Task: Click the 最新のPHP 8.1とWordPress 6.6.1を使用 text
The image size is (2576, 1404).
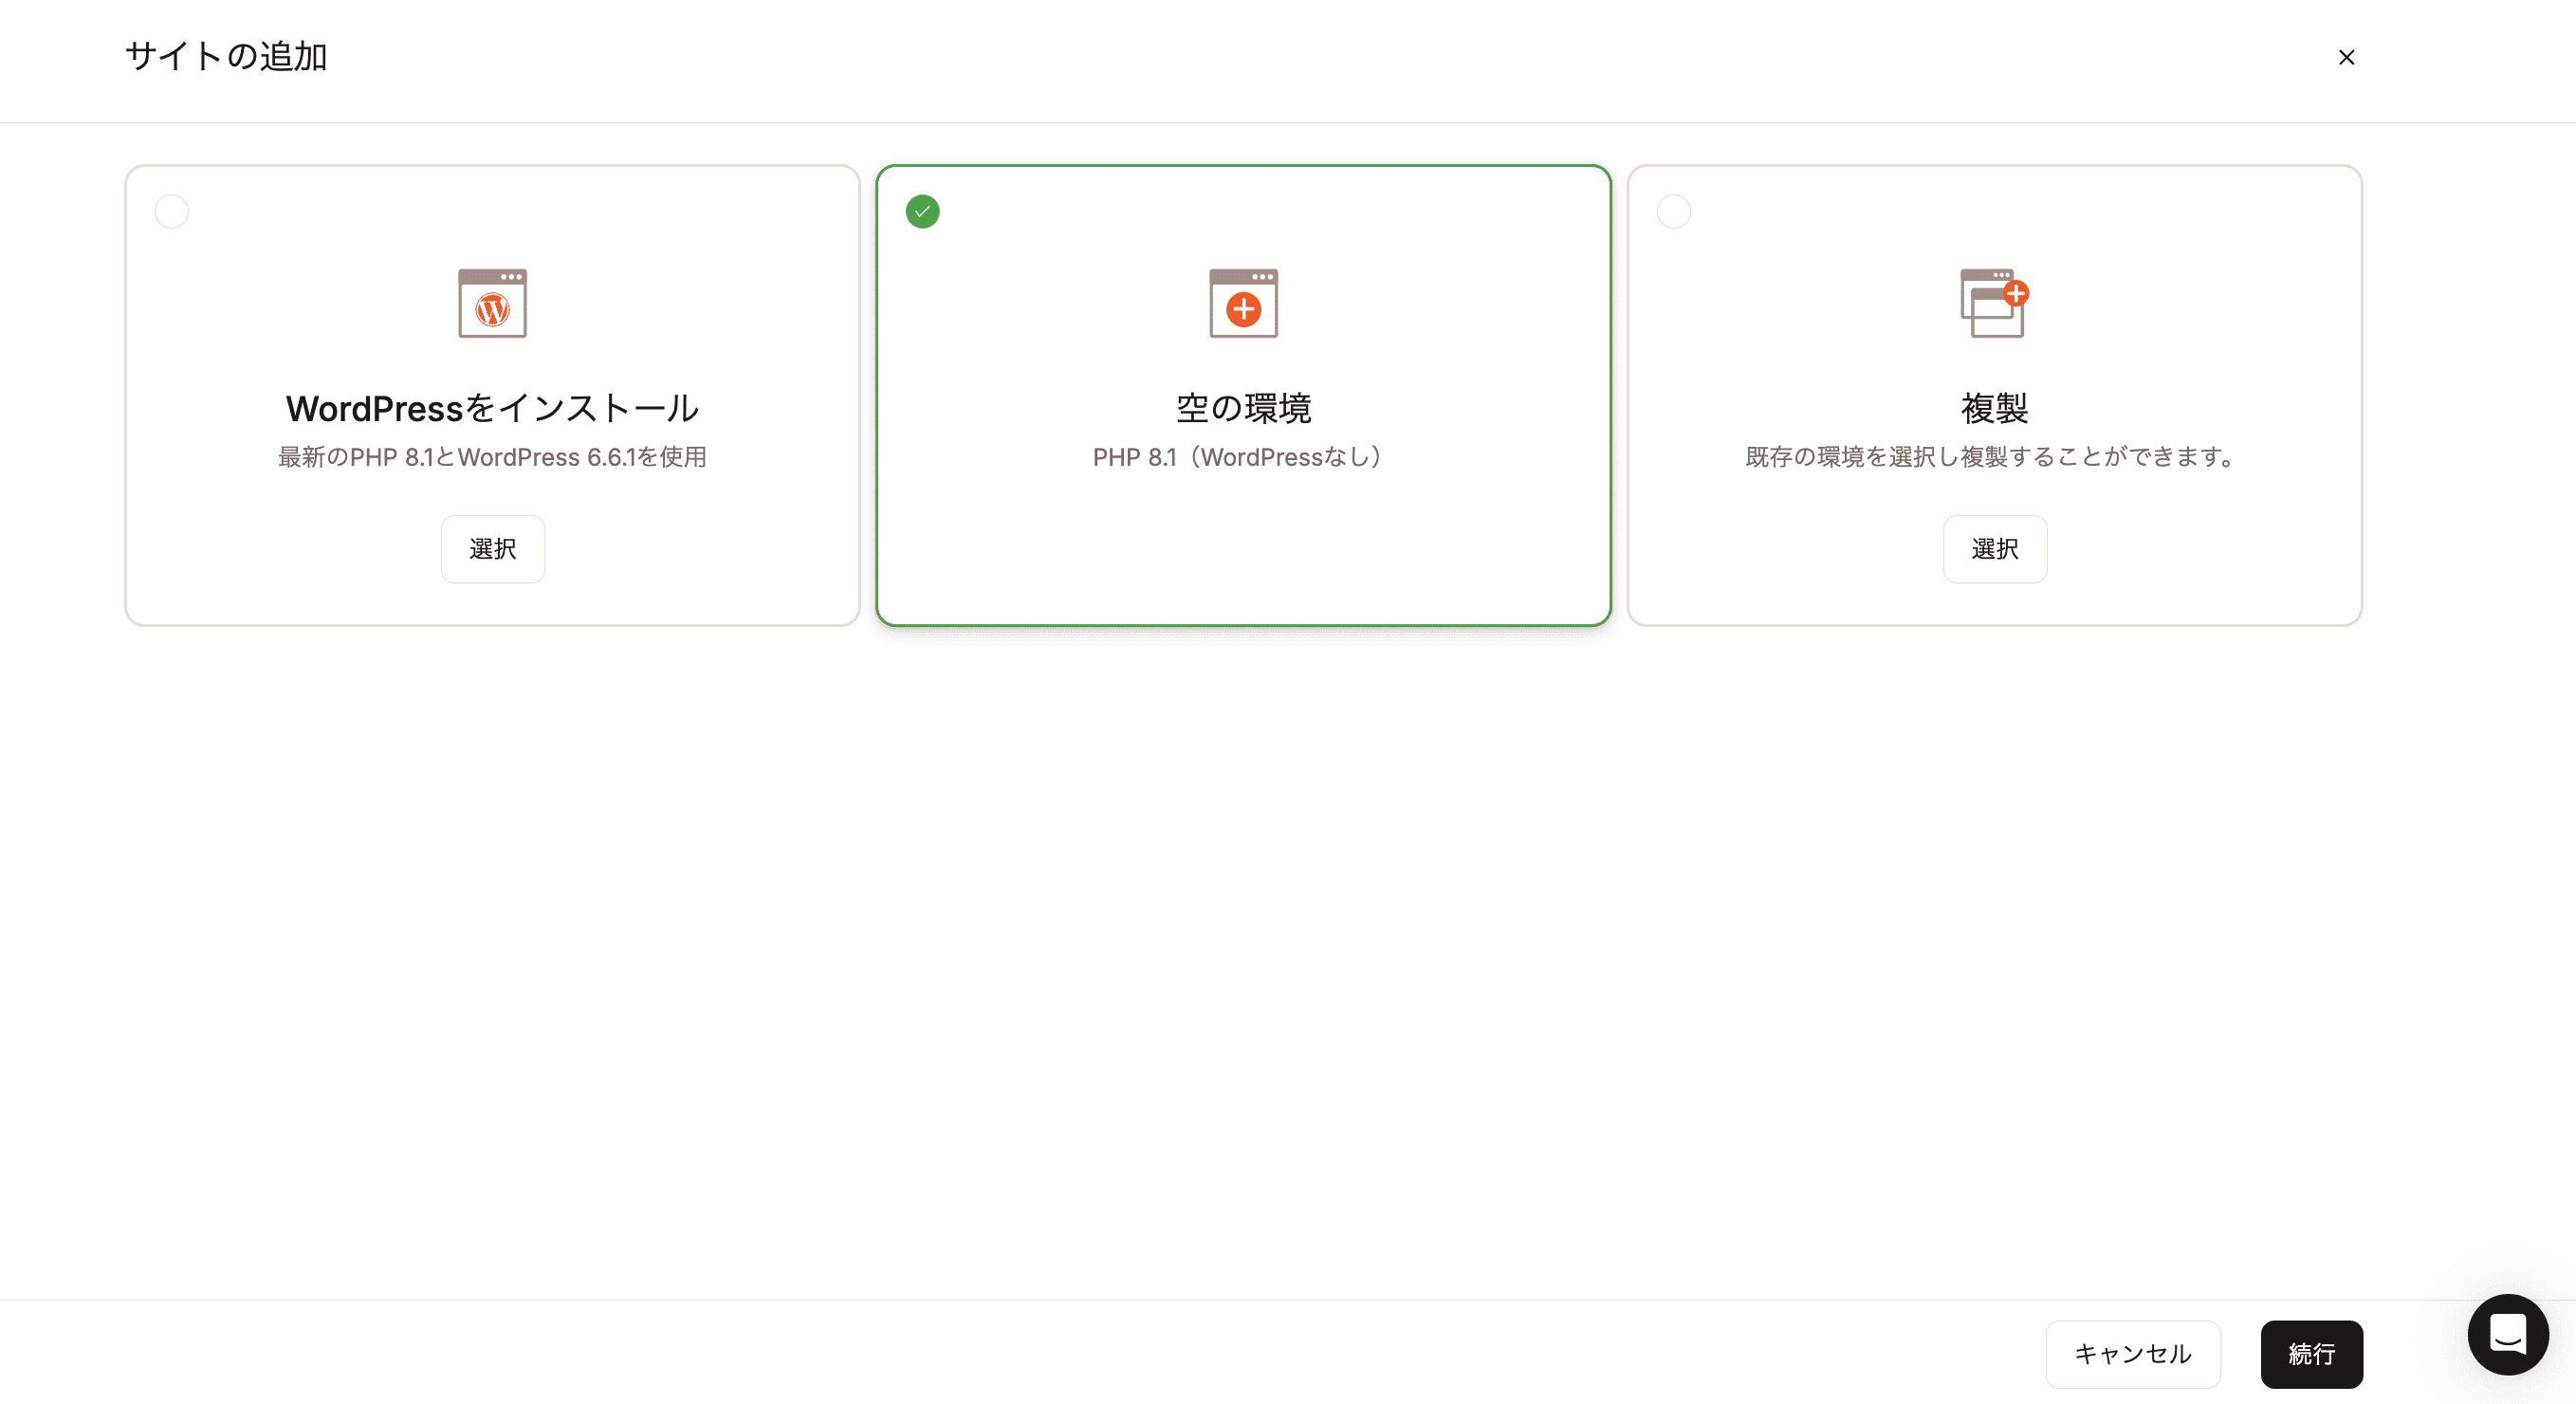Action: point(492,457)
